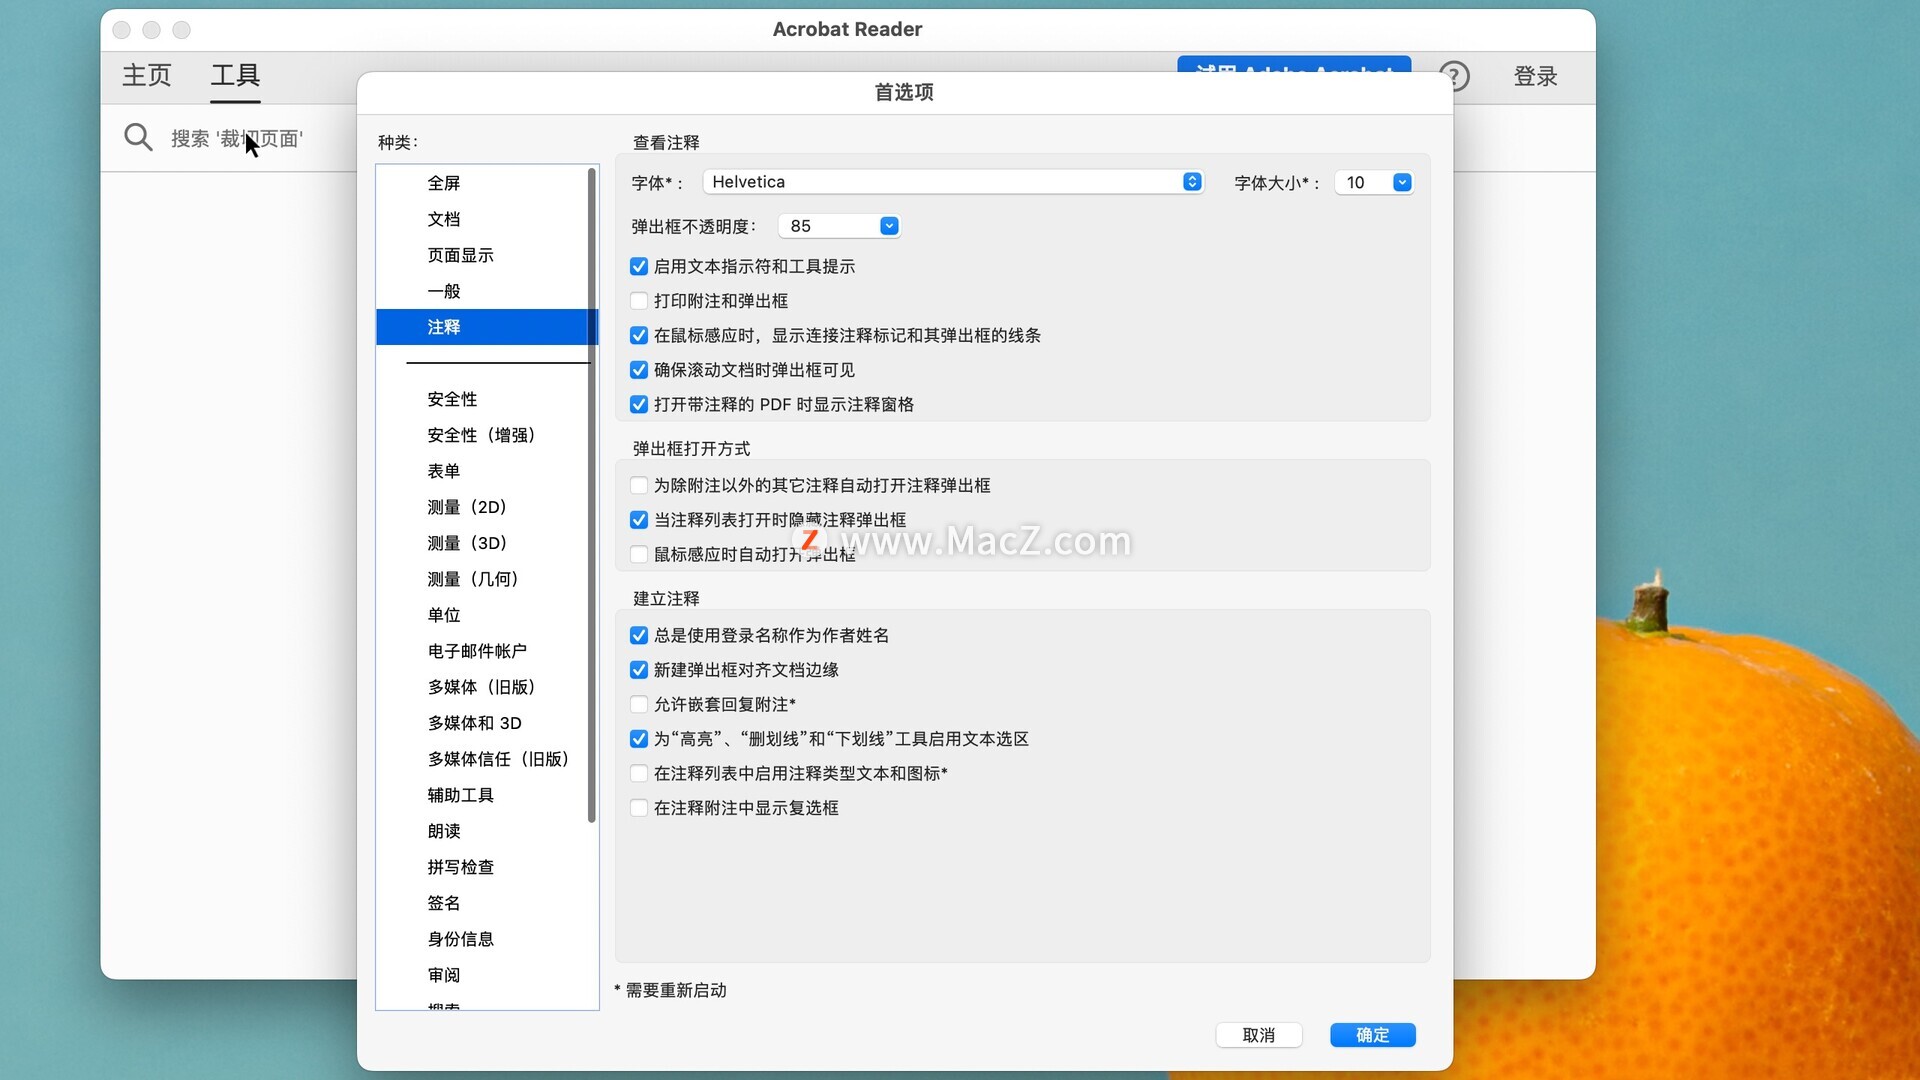Select 全屏 category

point(482,183)
